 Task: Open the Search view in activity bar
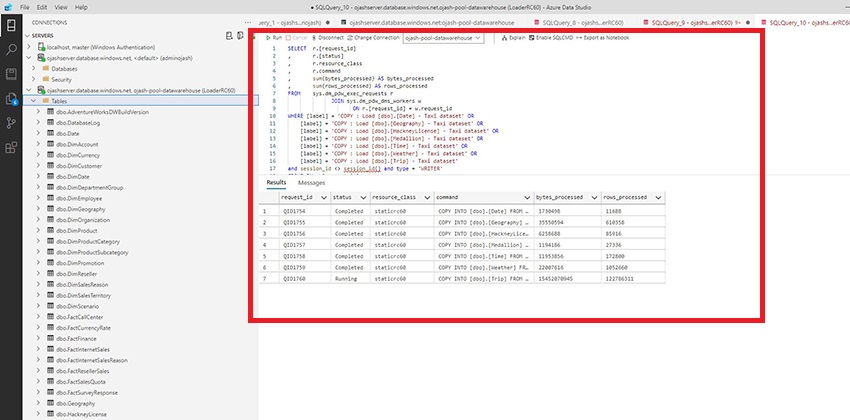[x=11, y=50]
